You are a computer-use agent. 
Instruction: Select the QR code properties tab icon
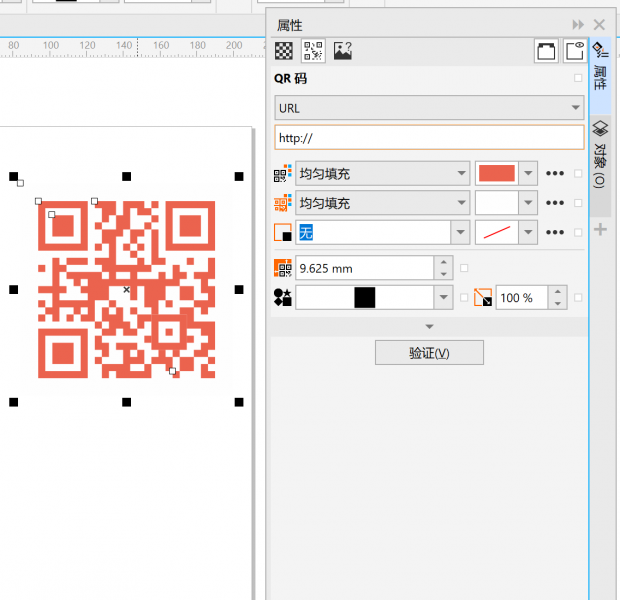313,51
